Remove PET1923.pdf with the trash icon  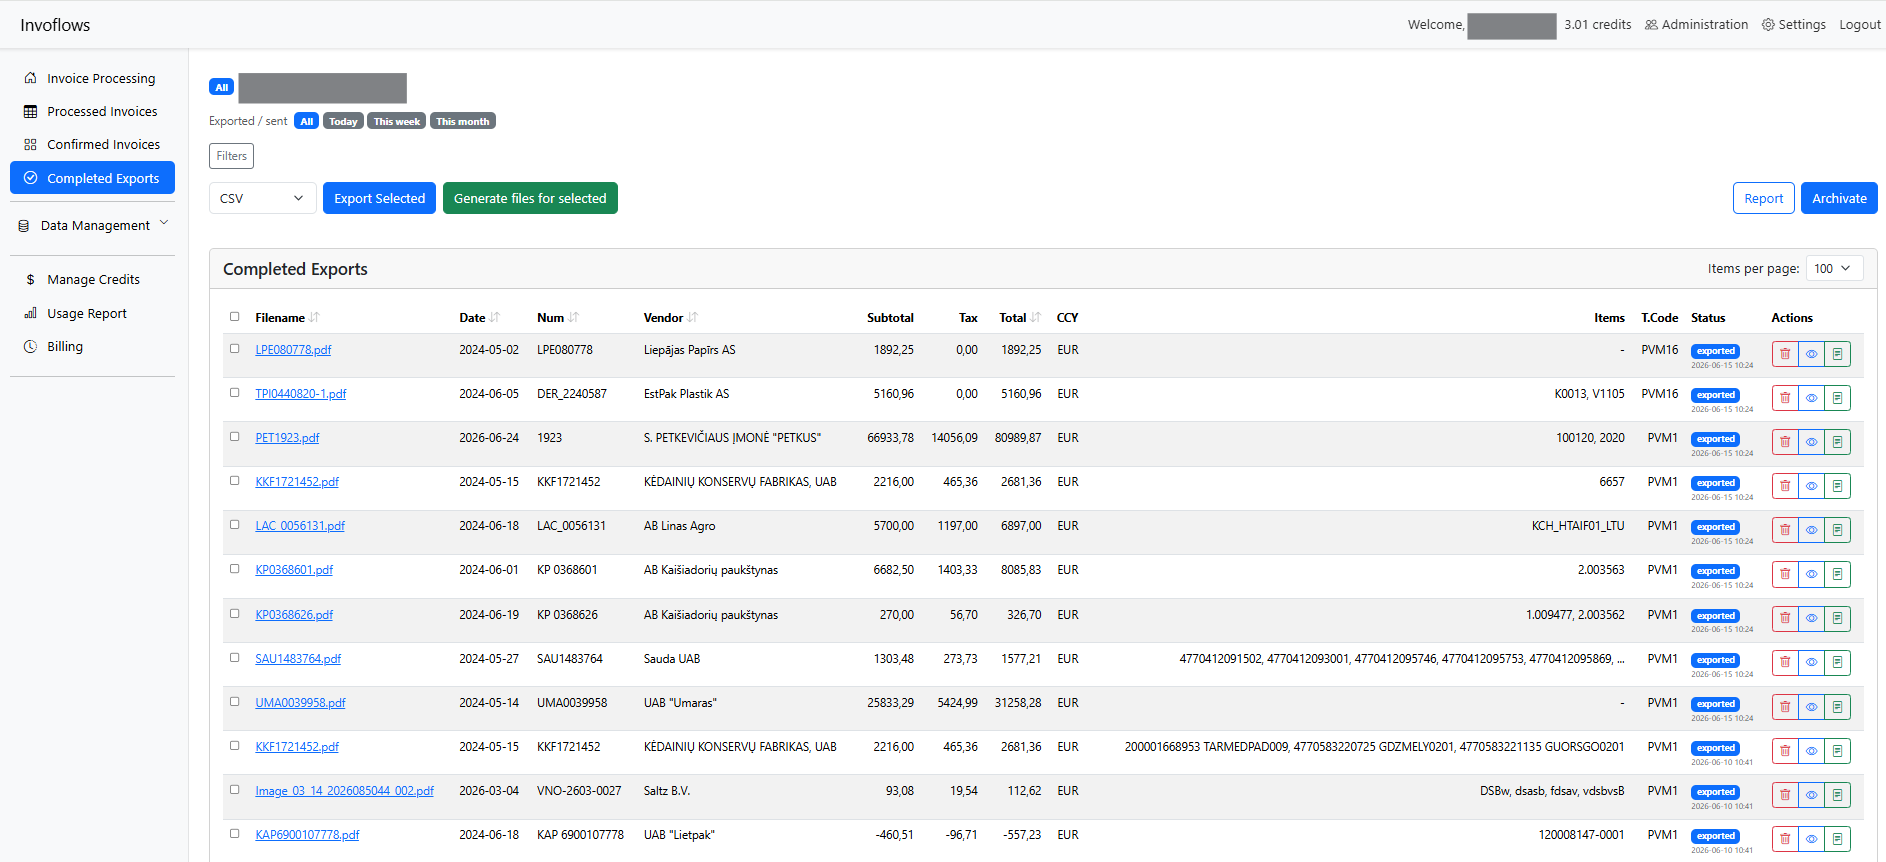pyautogui.click(x=1785, y=442)
